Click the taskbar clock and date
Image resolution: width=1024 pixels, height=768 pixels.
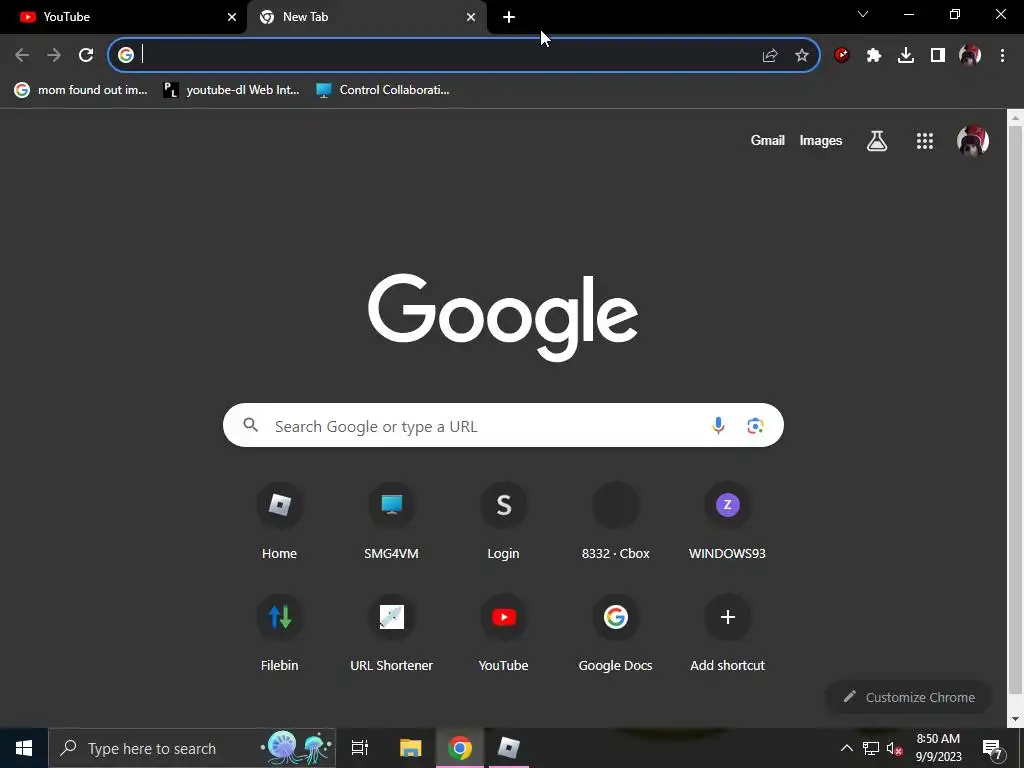pyautogui.click(x=938, y=748)
